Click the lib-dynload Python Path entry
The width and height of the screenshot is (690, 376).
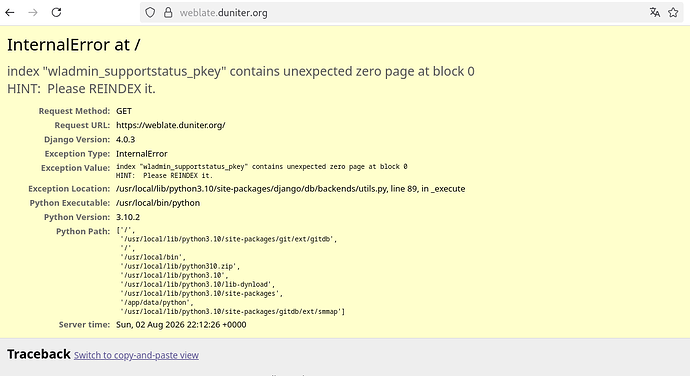coord(197,284)
